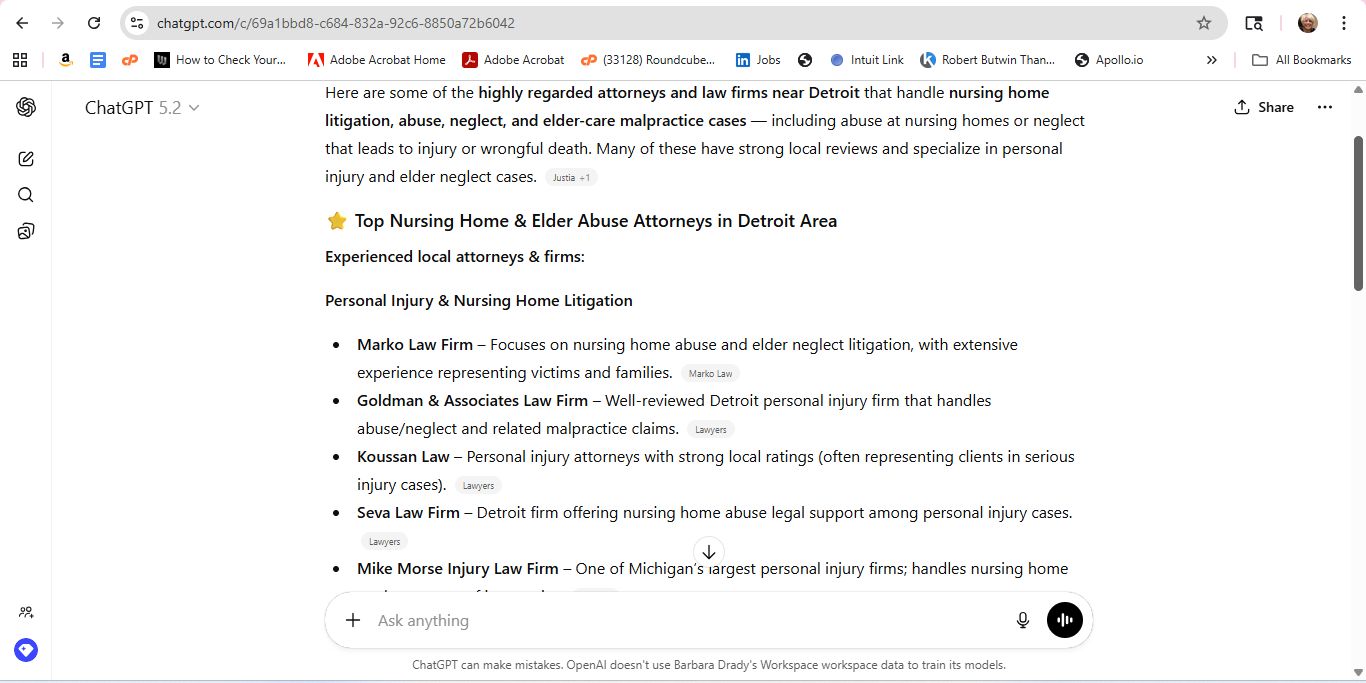Open the cPanel bookmark icon

tap(130, 60)
